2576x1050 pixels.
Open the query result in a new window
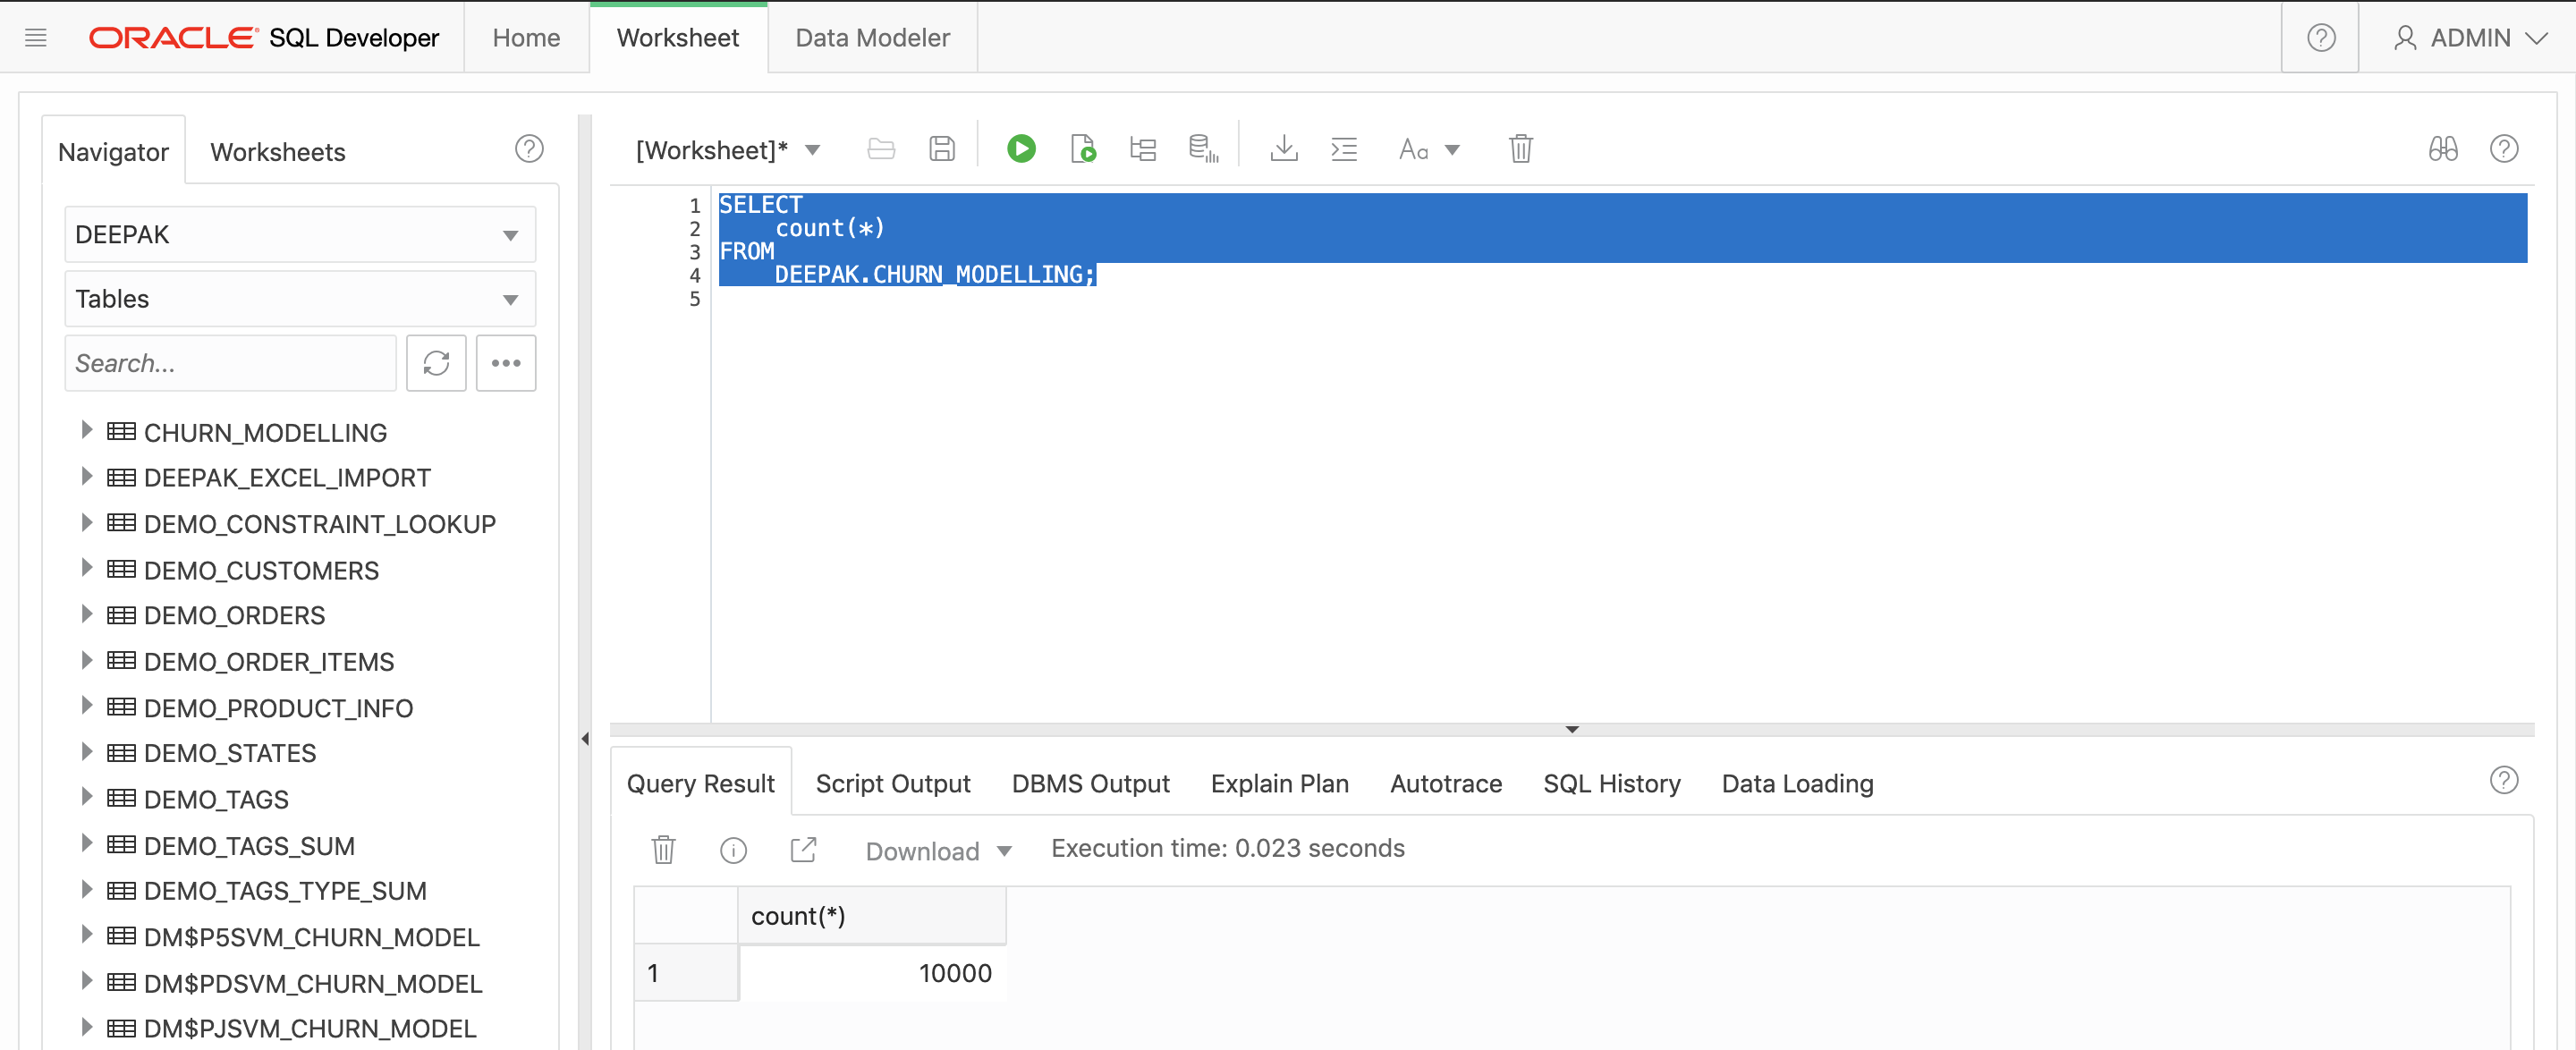click(804, 849)
